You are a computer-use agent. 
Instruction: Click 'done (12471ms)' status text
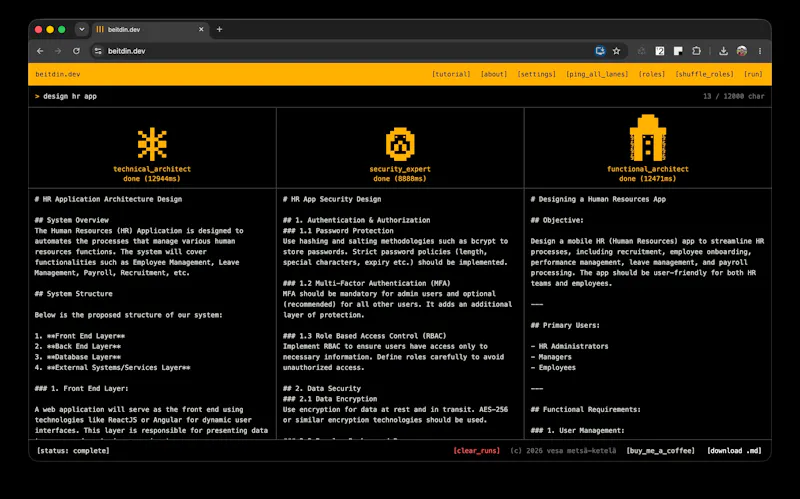(x=647, y=179)
